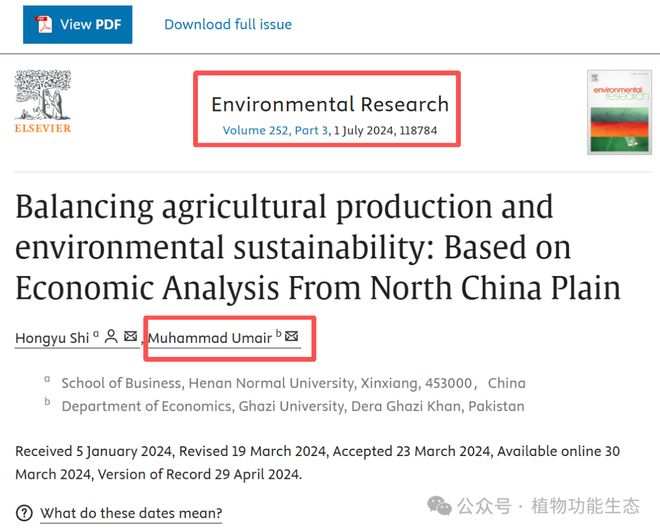Screen dimensions: 660x532
Task: Expand the 'What do these dates mean?' explanation
Action: coord(130,514)
